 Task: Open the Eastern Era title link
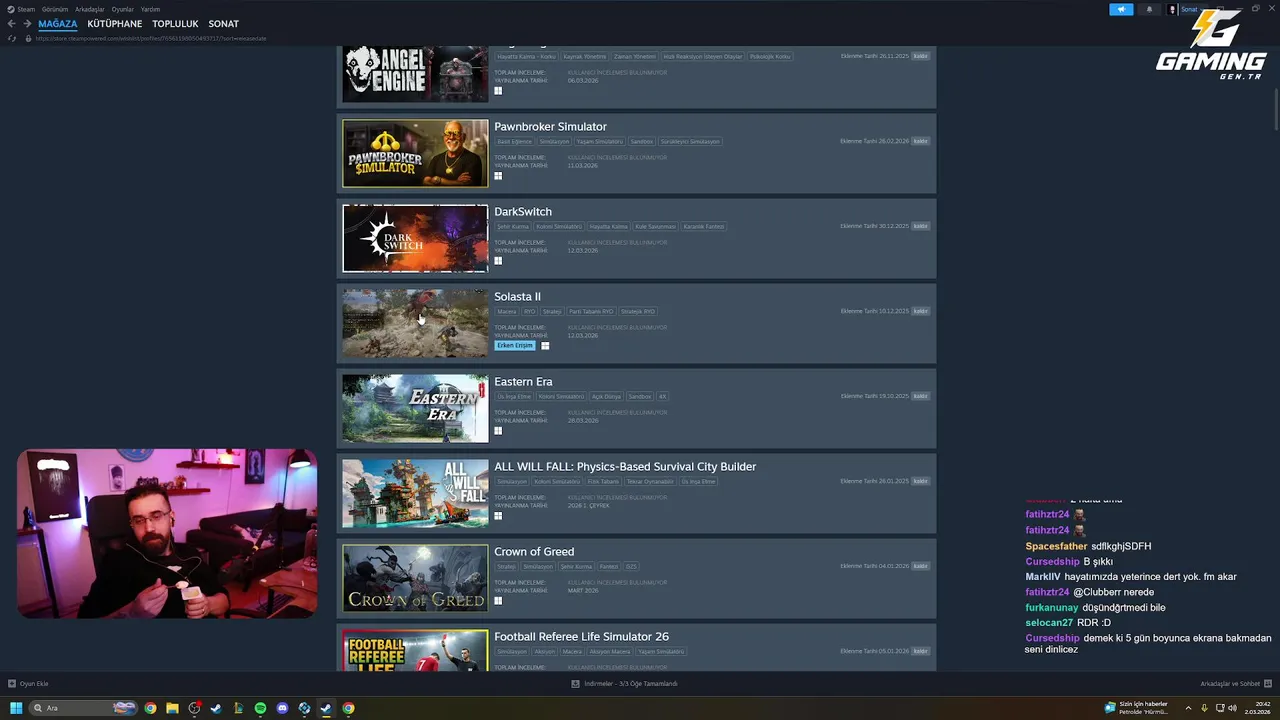[x=523, y=382]
